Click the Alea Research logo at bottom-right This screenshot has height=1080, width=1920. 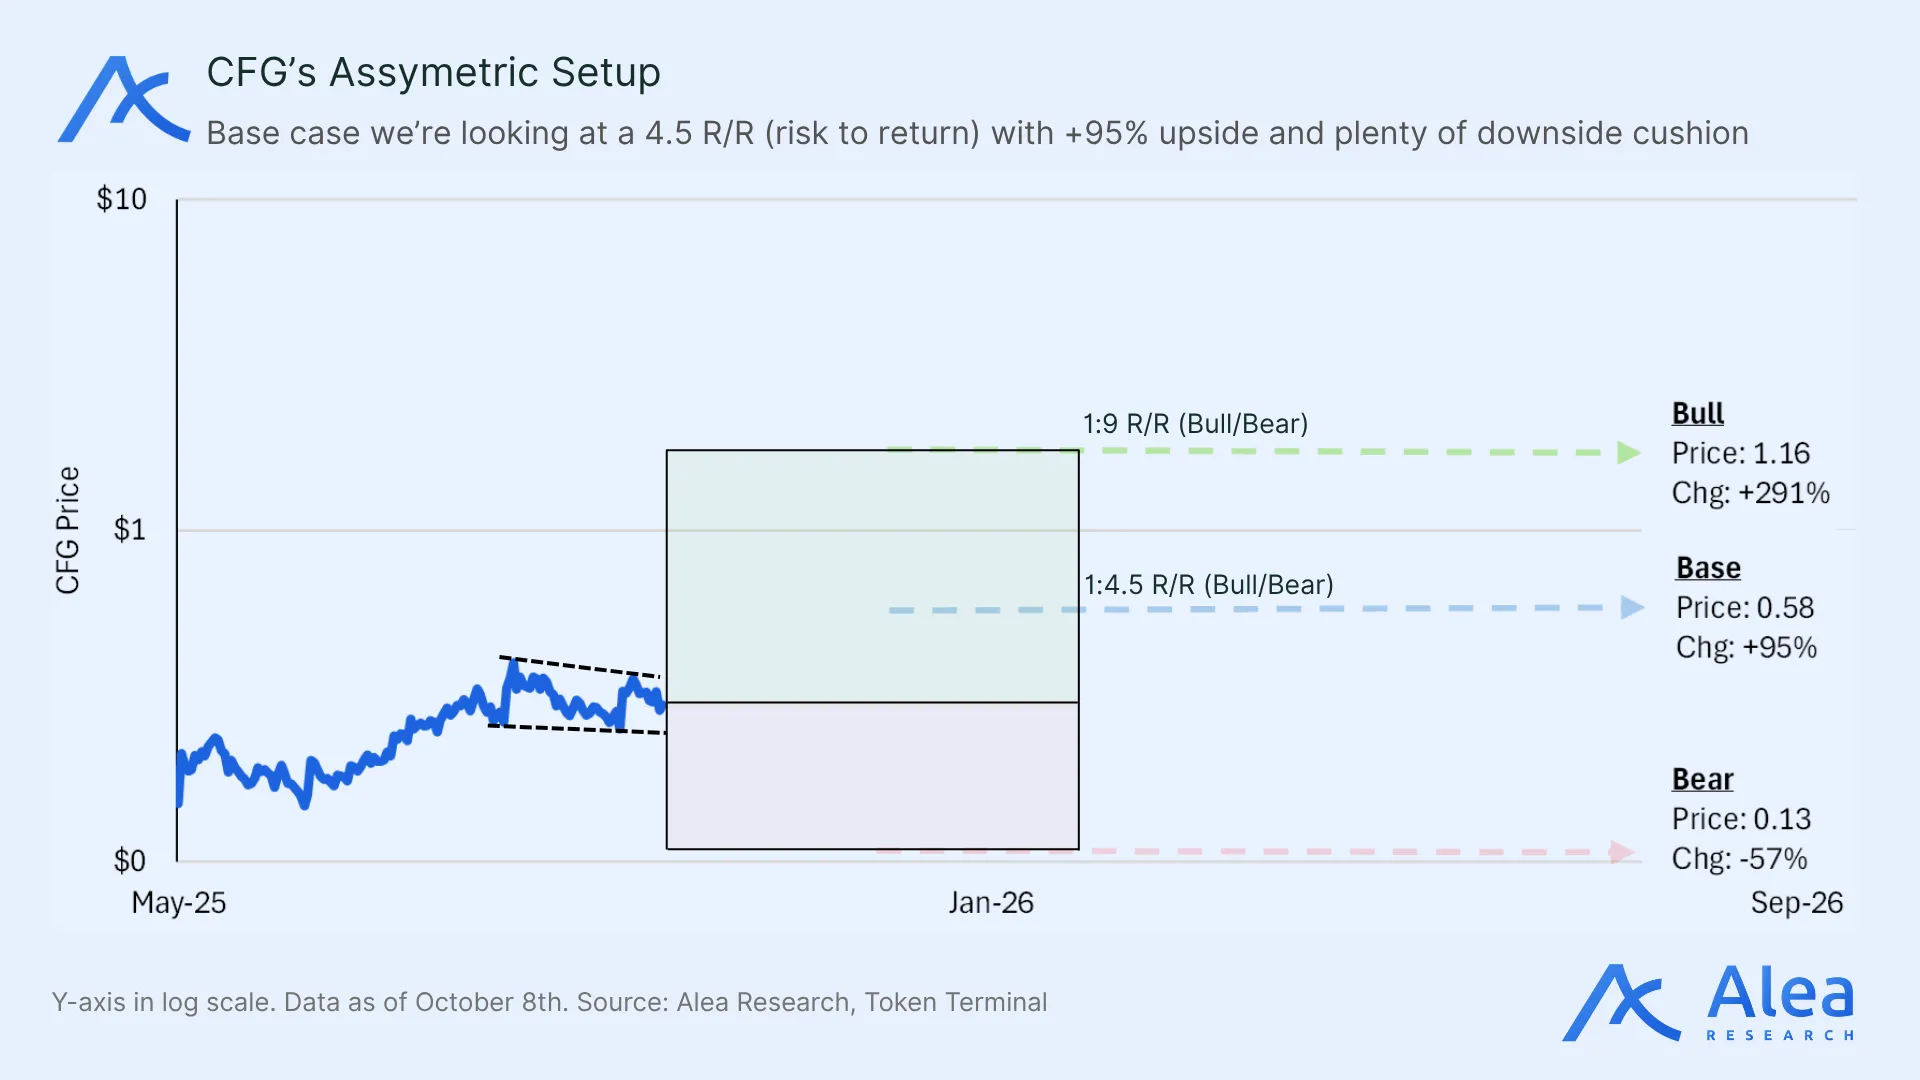pos(1708,1003)
